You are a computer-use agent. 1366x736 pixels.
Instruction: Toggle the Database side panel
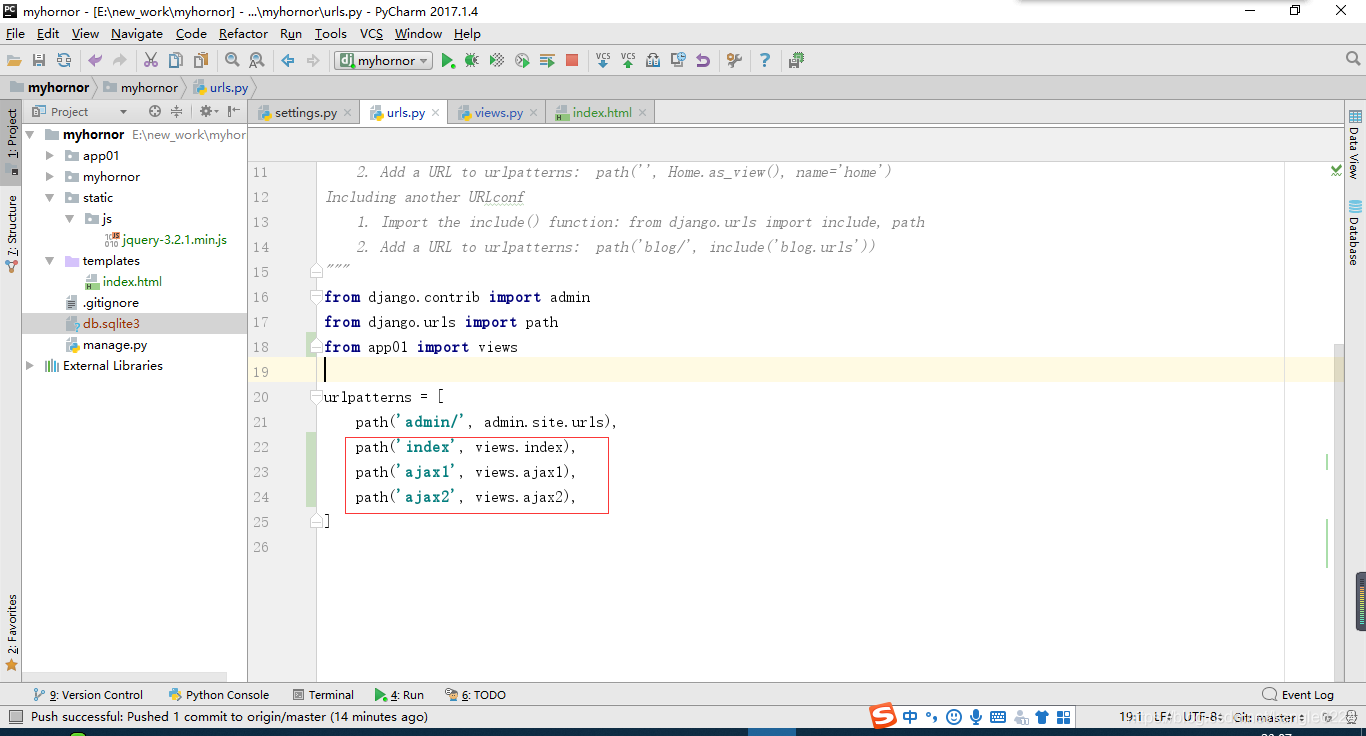1355,232
